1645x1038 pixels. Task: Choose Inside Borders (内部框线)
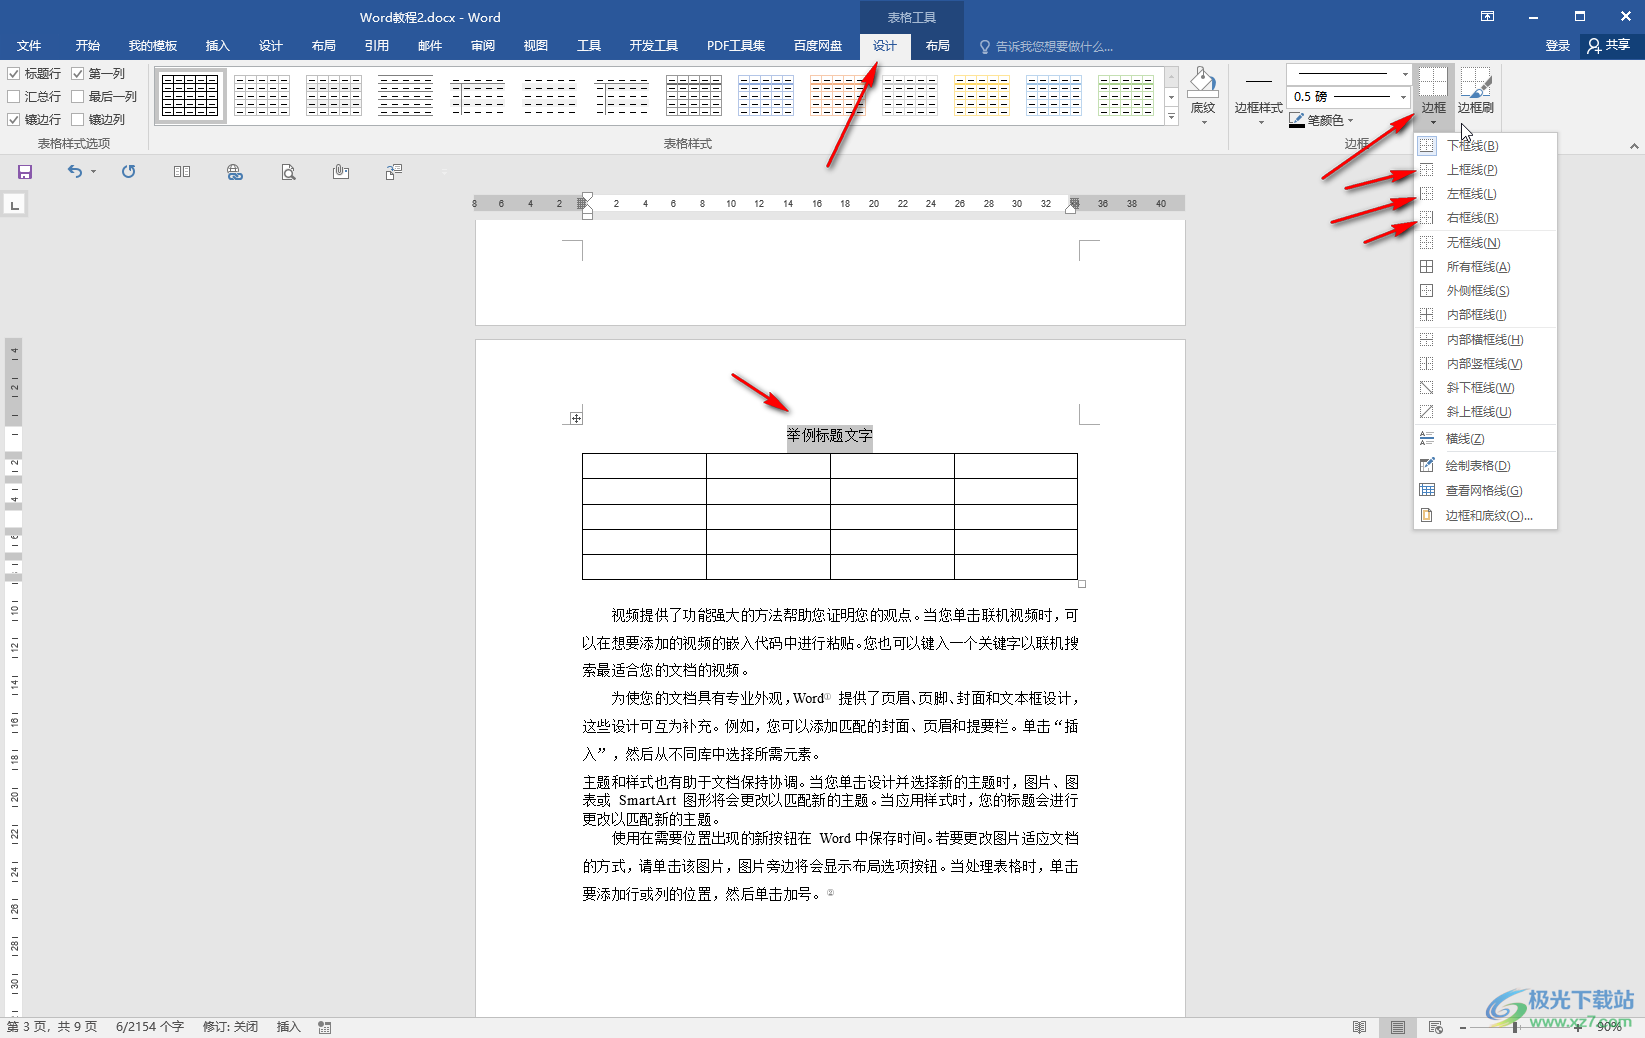[x=1485, y=315]
